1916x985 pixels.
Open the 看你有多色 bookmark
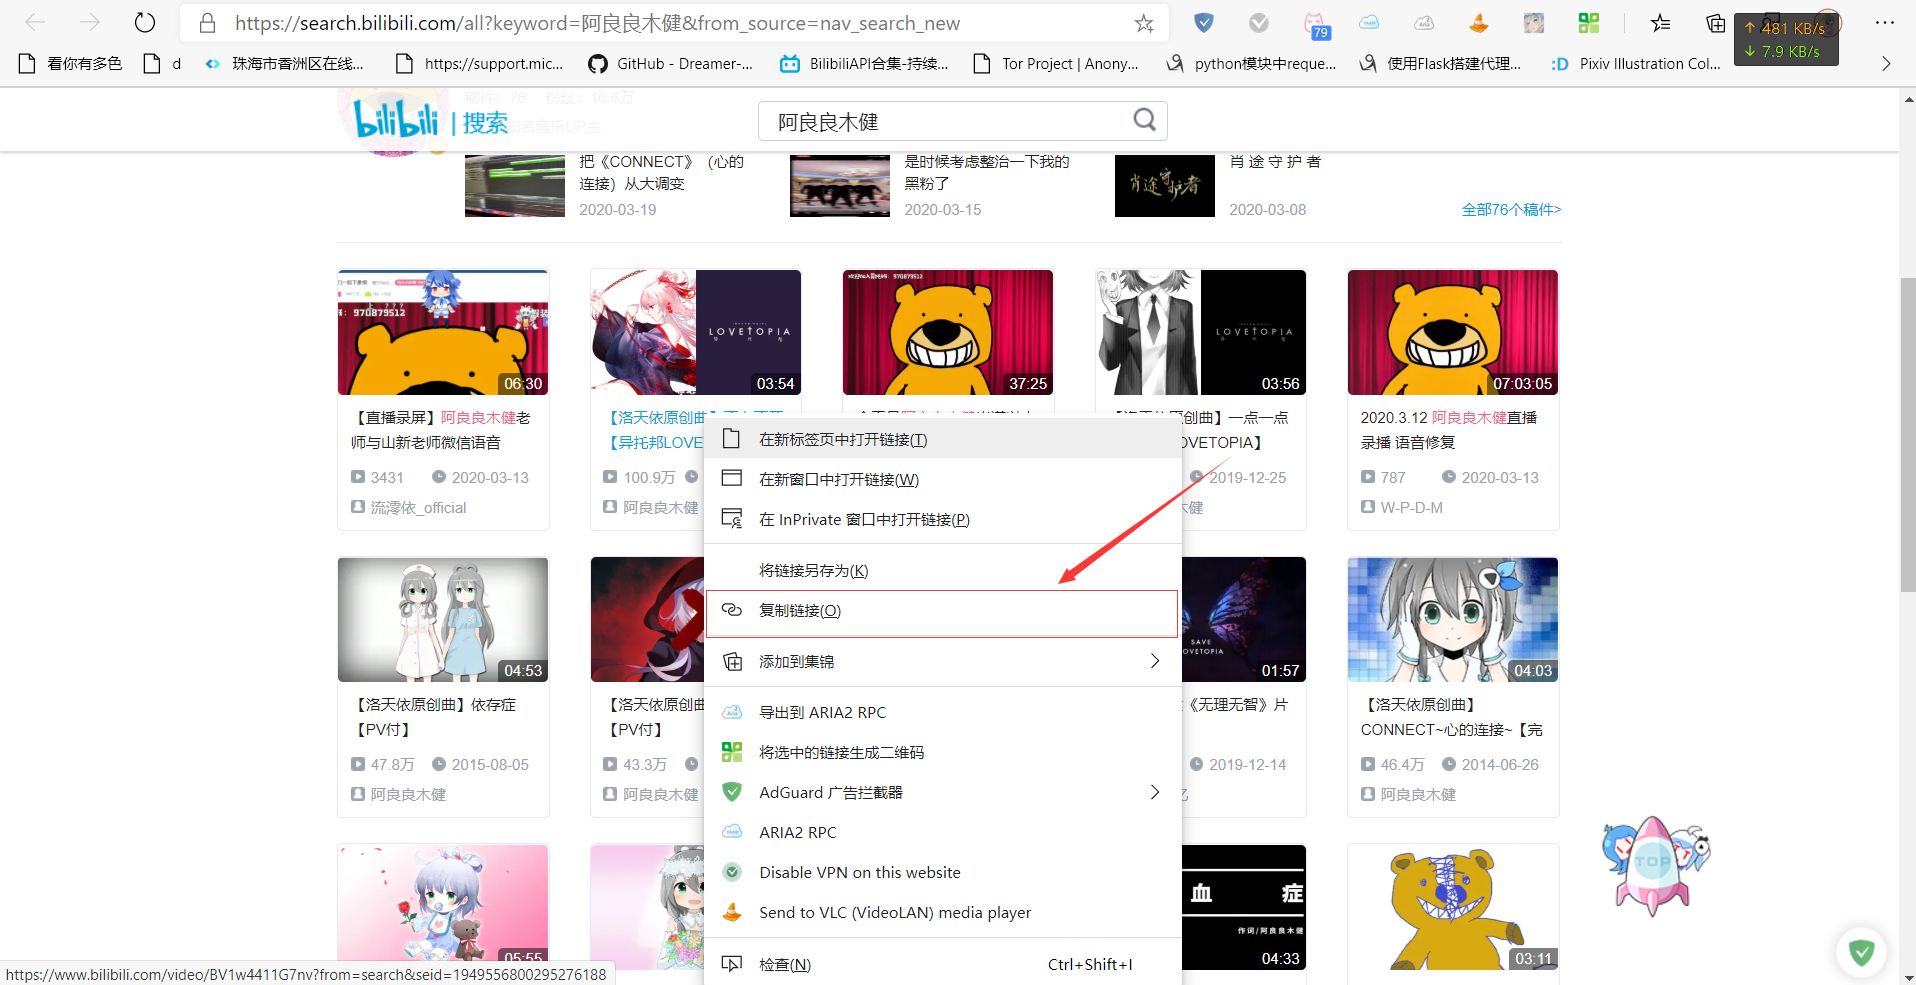(x=71, y=63)
